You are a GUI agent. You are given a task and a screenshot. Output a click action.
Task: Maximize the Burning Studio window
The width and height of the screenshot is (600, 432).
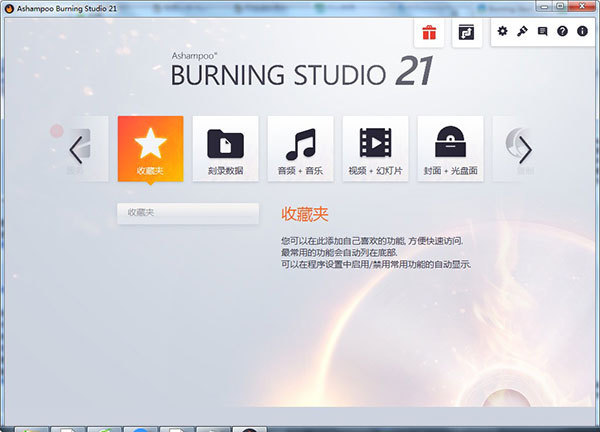560,6
